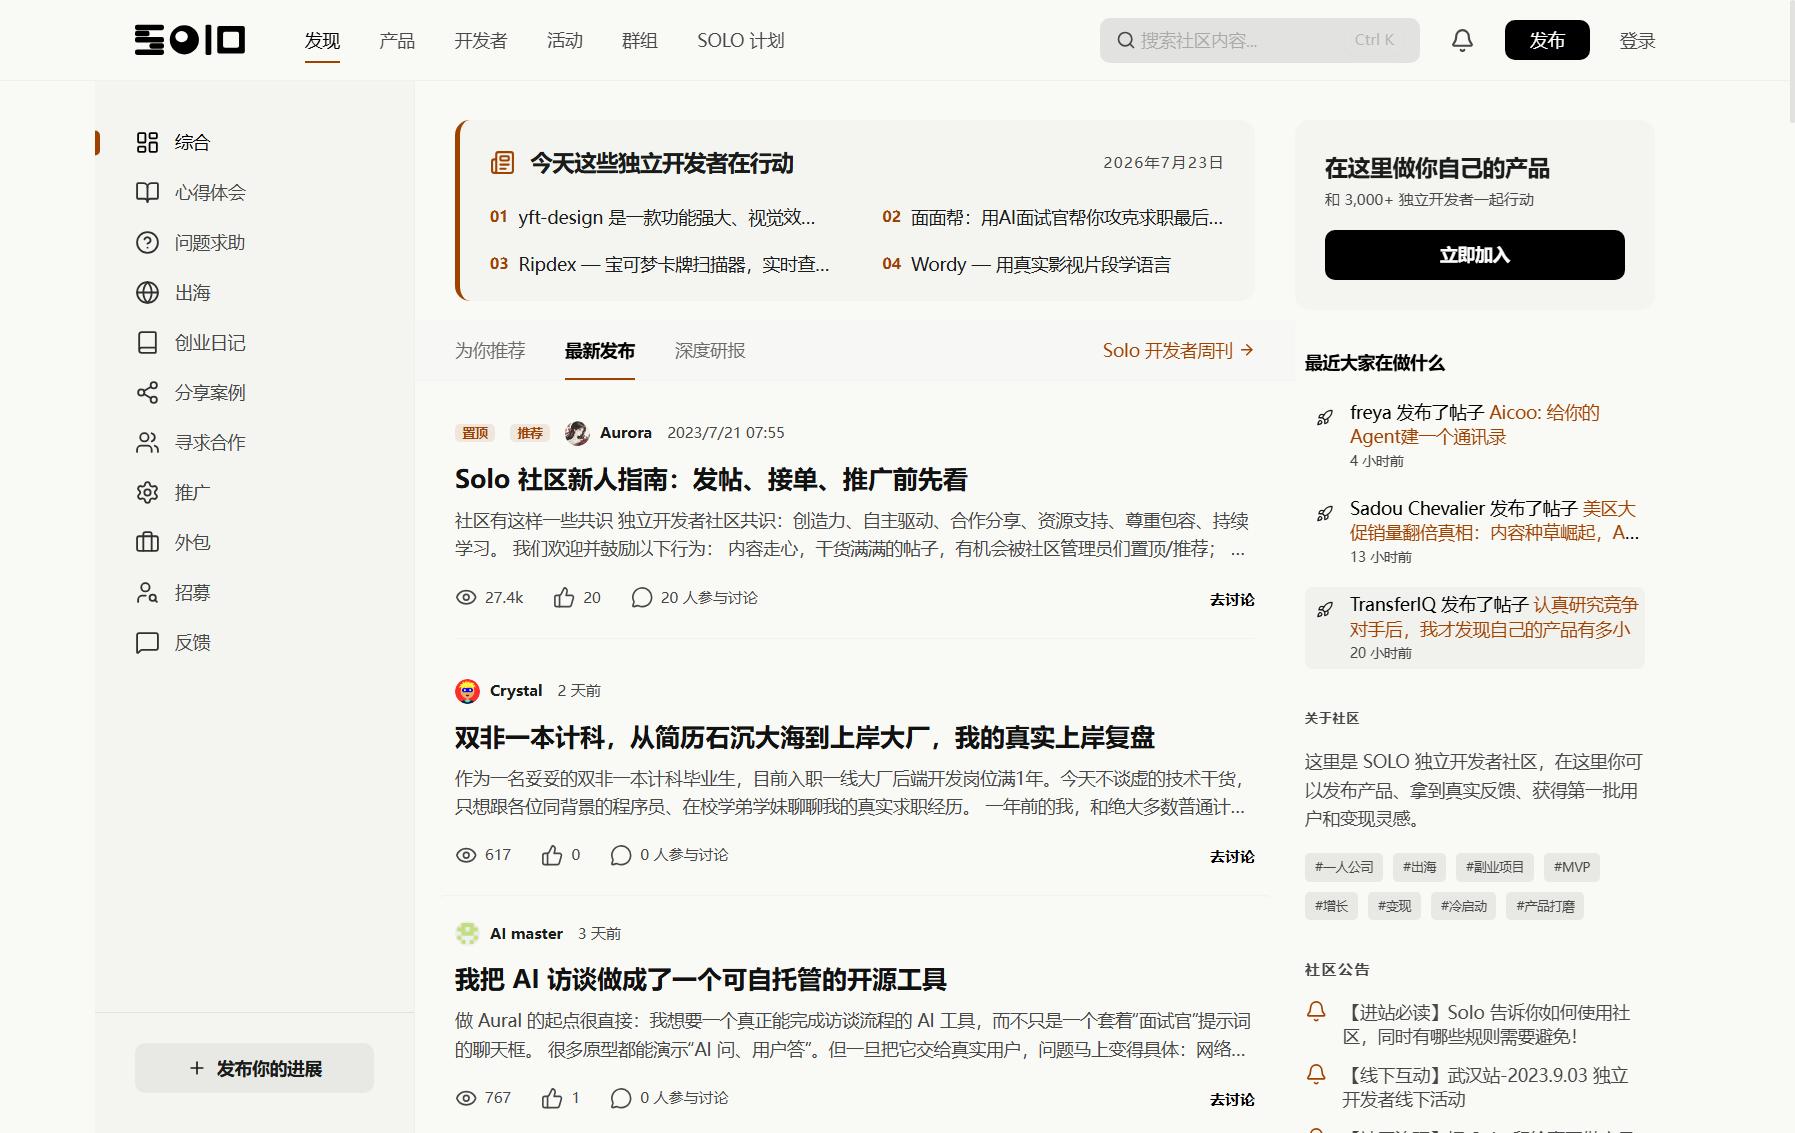Click the 立即加入 button
Viewport: 1795px width, 1133px height.
pyautogui.click(x=1475, y=255)
